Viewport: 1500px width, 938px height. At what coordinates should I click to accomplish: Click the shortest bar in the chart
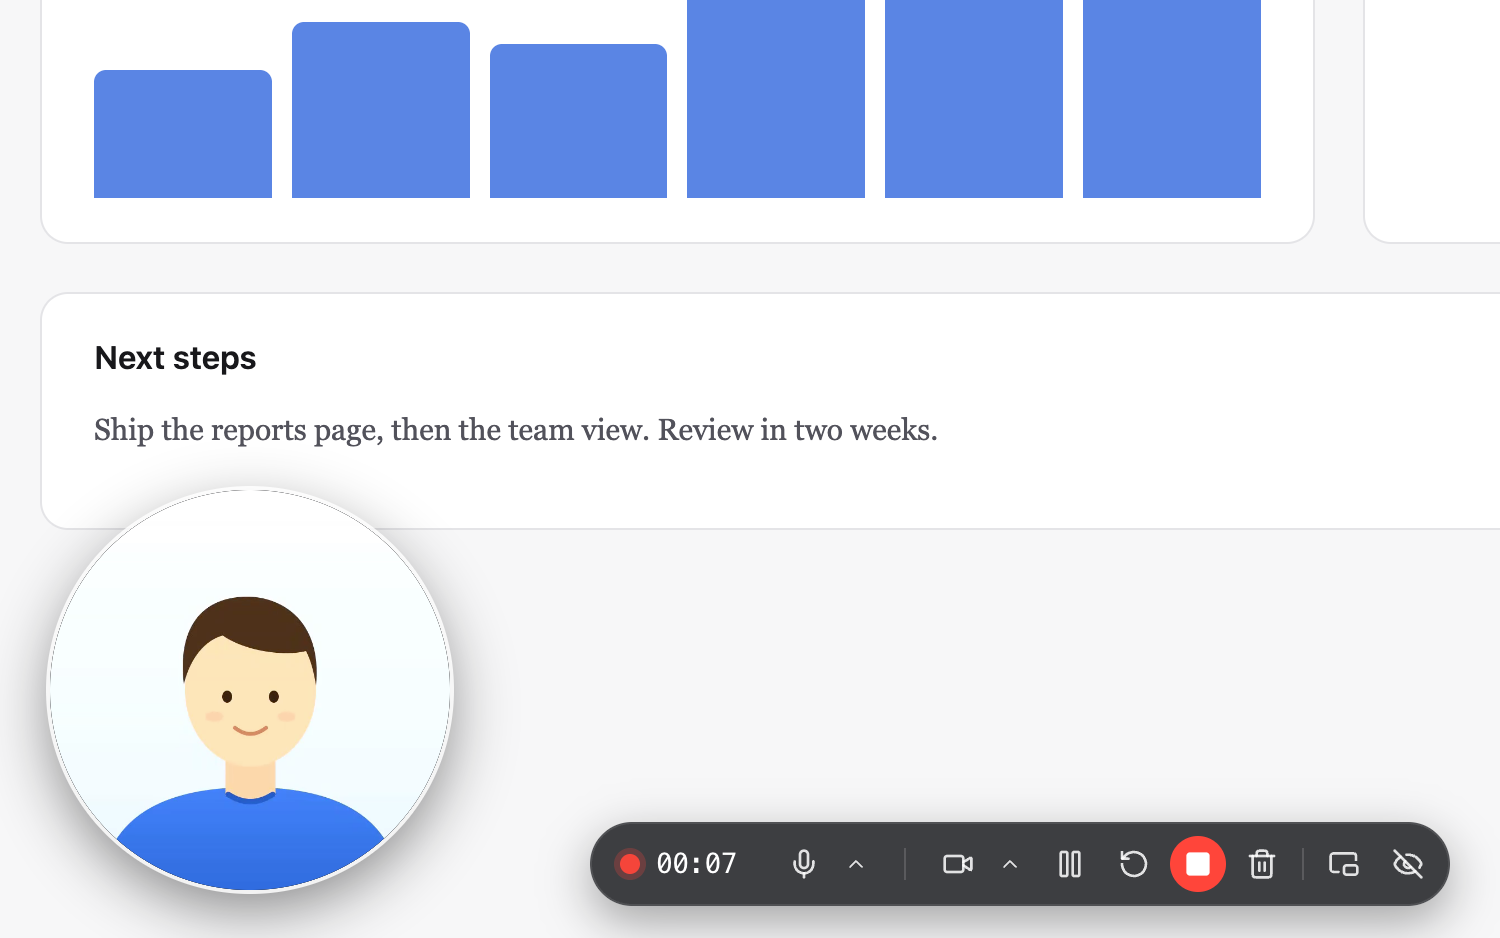[183, 134]
